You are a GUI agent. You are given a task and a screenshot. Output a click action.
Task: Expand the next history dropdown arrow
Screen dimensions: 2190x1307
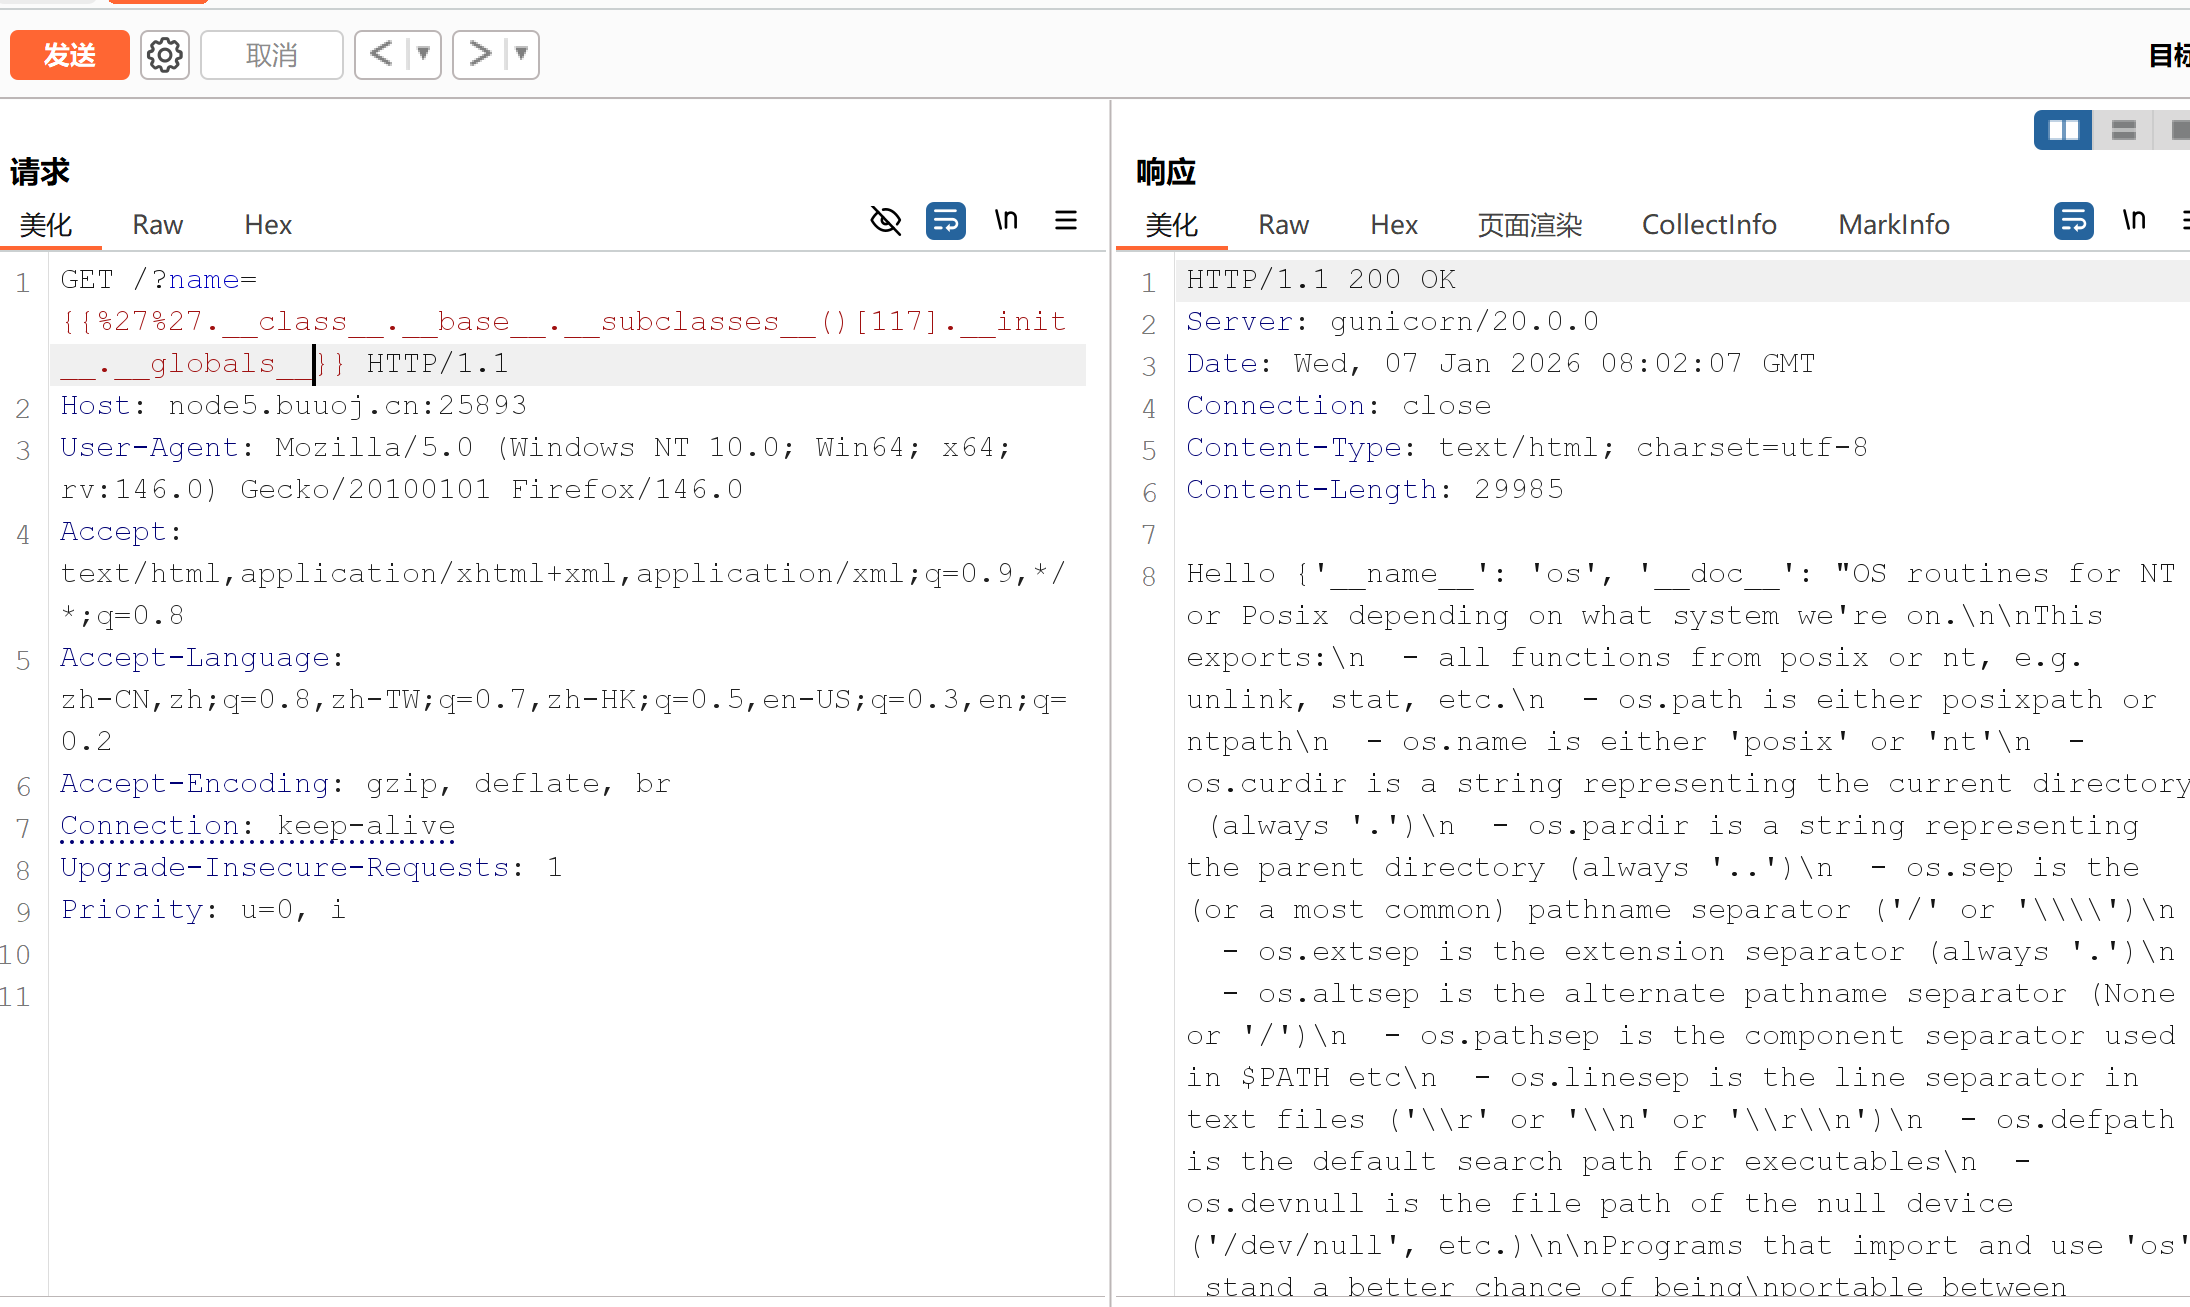521,54
